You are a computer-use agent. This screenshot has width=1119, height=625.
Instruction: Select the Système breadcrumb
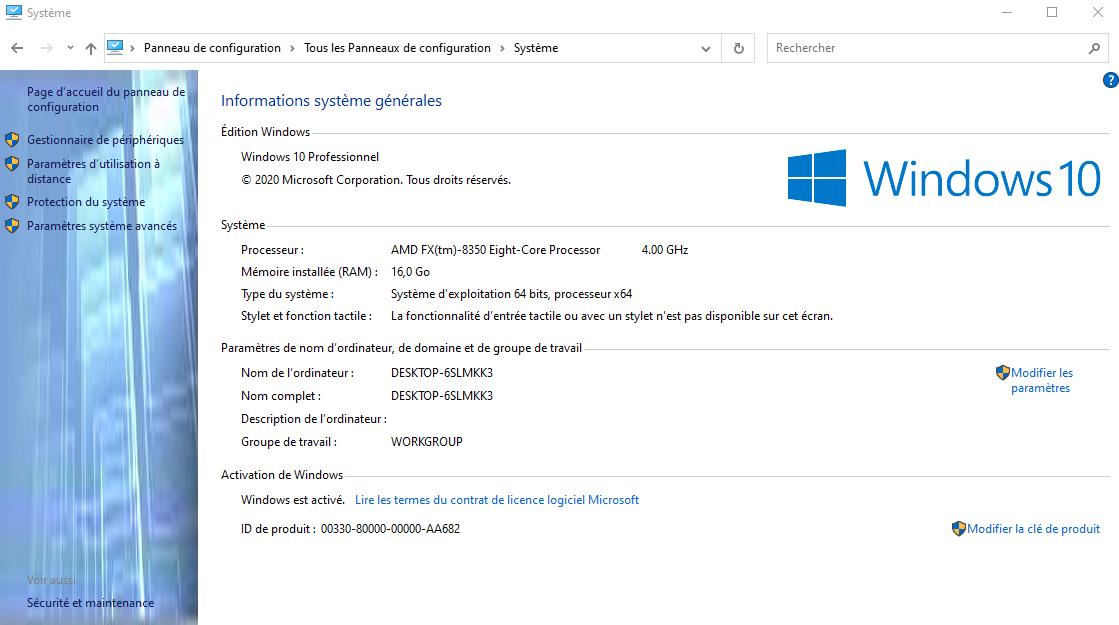(x=536, y=48)
